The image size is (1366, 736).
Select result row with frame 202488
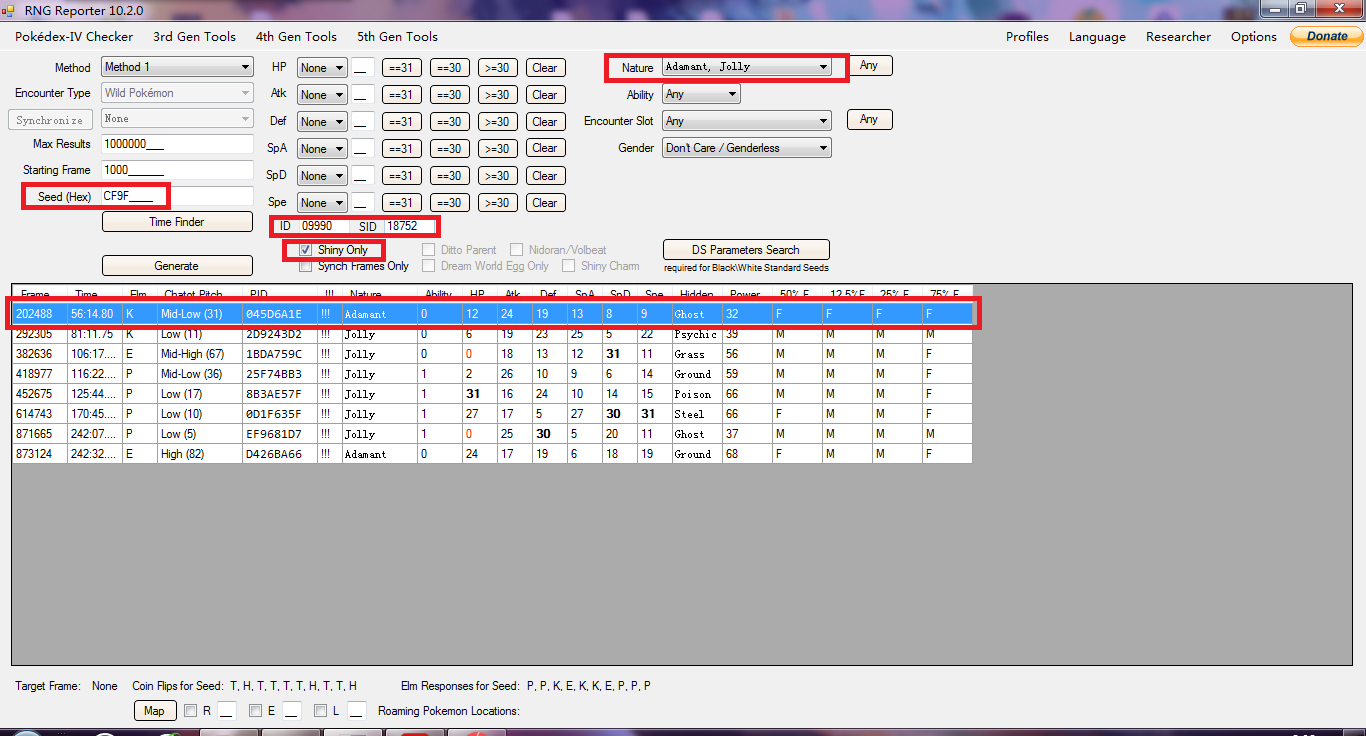point(492,314)
